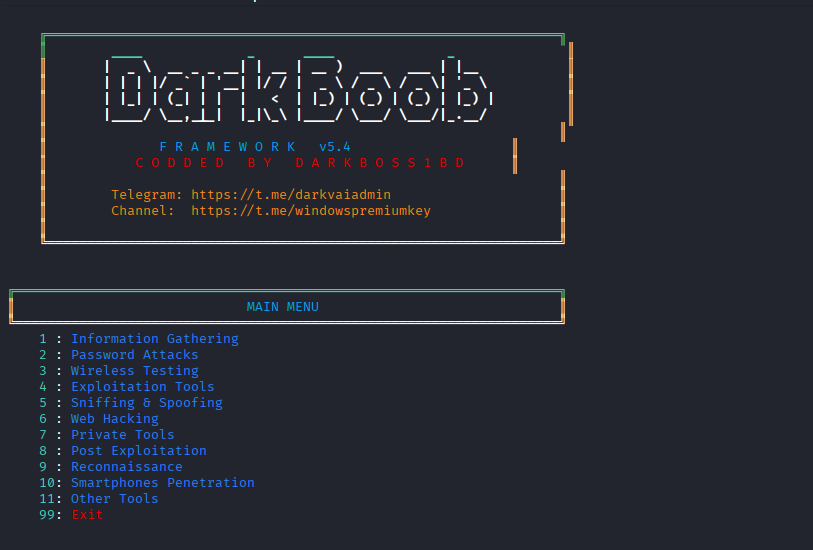This screenshot has height=550, width=813.
Task: Pick the Wireless Testing option
Action: [134, 371]
